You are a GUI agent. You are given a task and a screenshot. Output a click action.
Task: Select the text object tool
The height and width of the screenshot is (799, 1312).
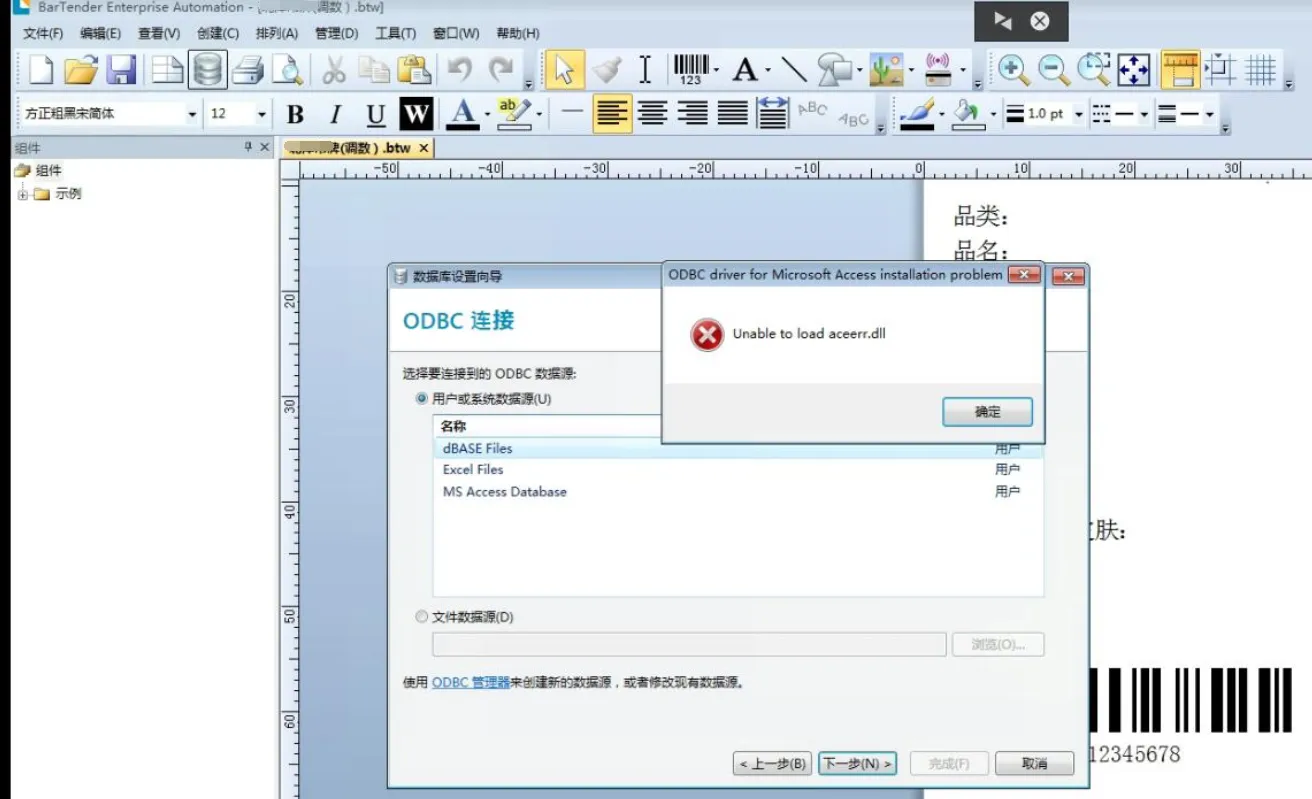[744, 69]
